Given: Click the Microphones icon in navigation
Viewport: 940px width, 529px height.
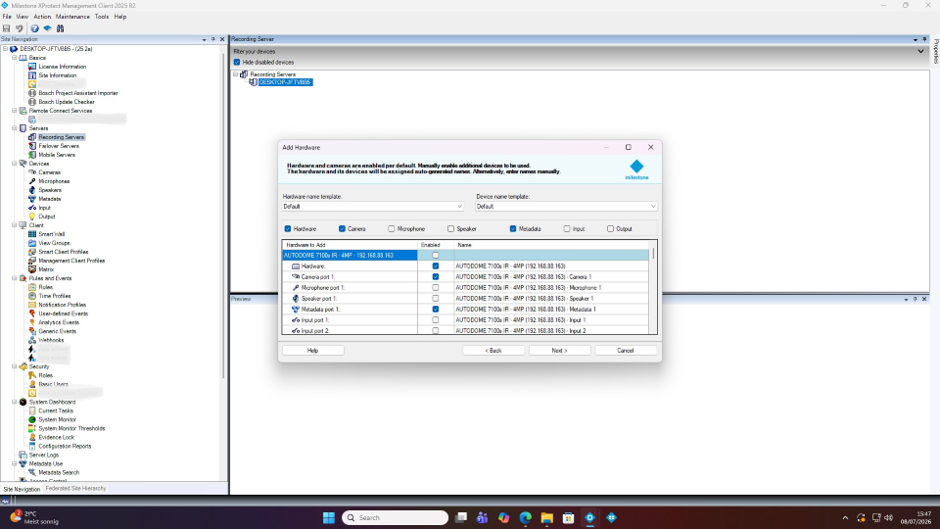Looking at the screenshot, I should [32, 181].
